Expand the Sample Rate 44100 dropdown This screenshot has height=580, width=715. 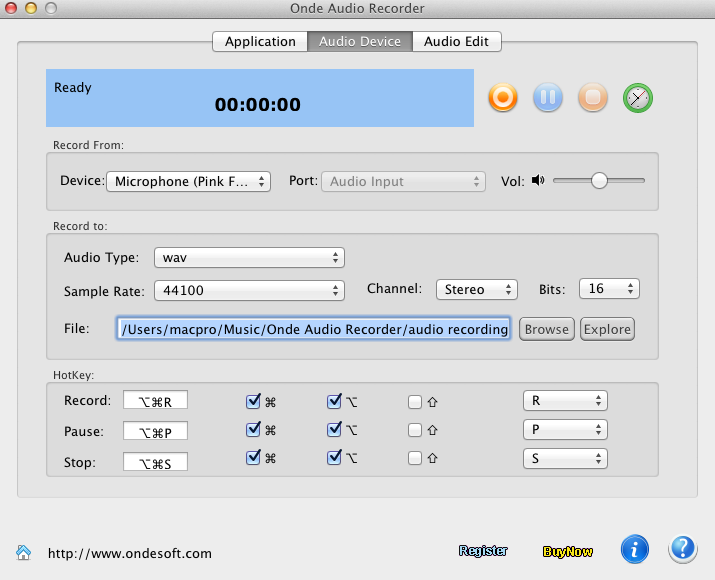click(x=249, y=290)
